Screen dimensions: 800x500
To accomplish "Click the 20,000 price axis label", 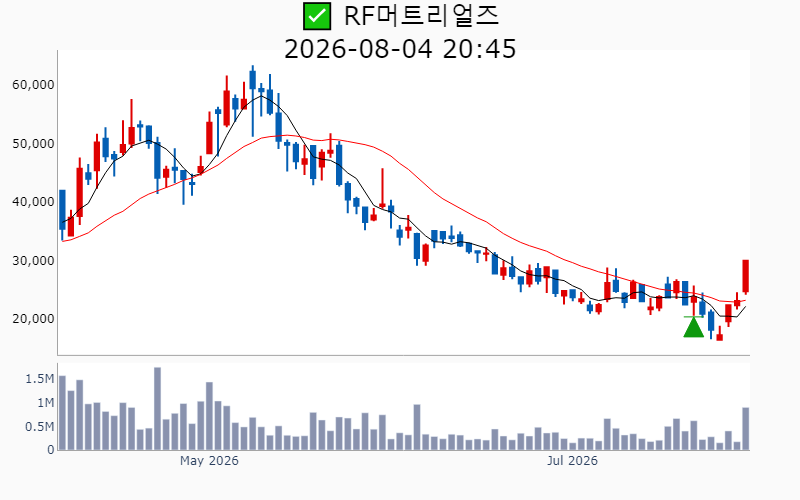I will (x=33, y=319).
